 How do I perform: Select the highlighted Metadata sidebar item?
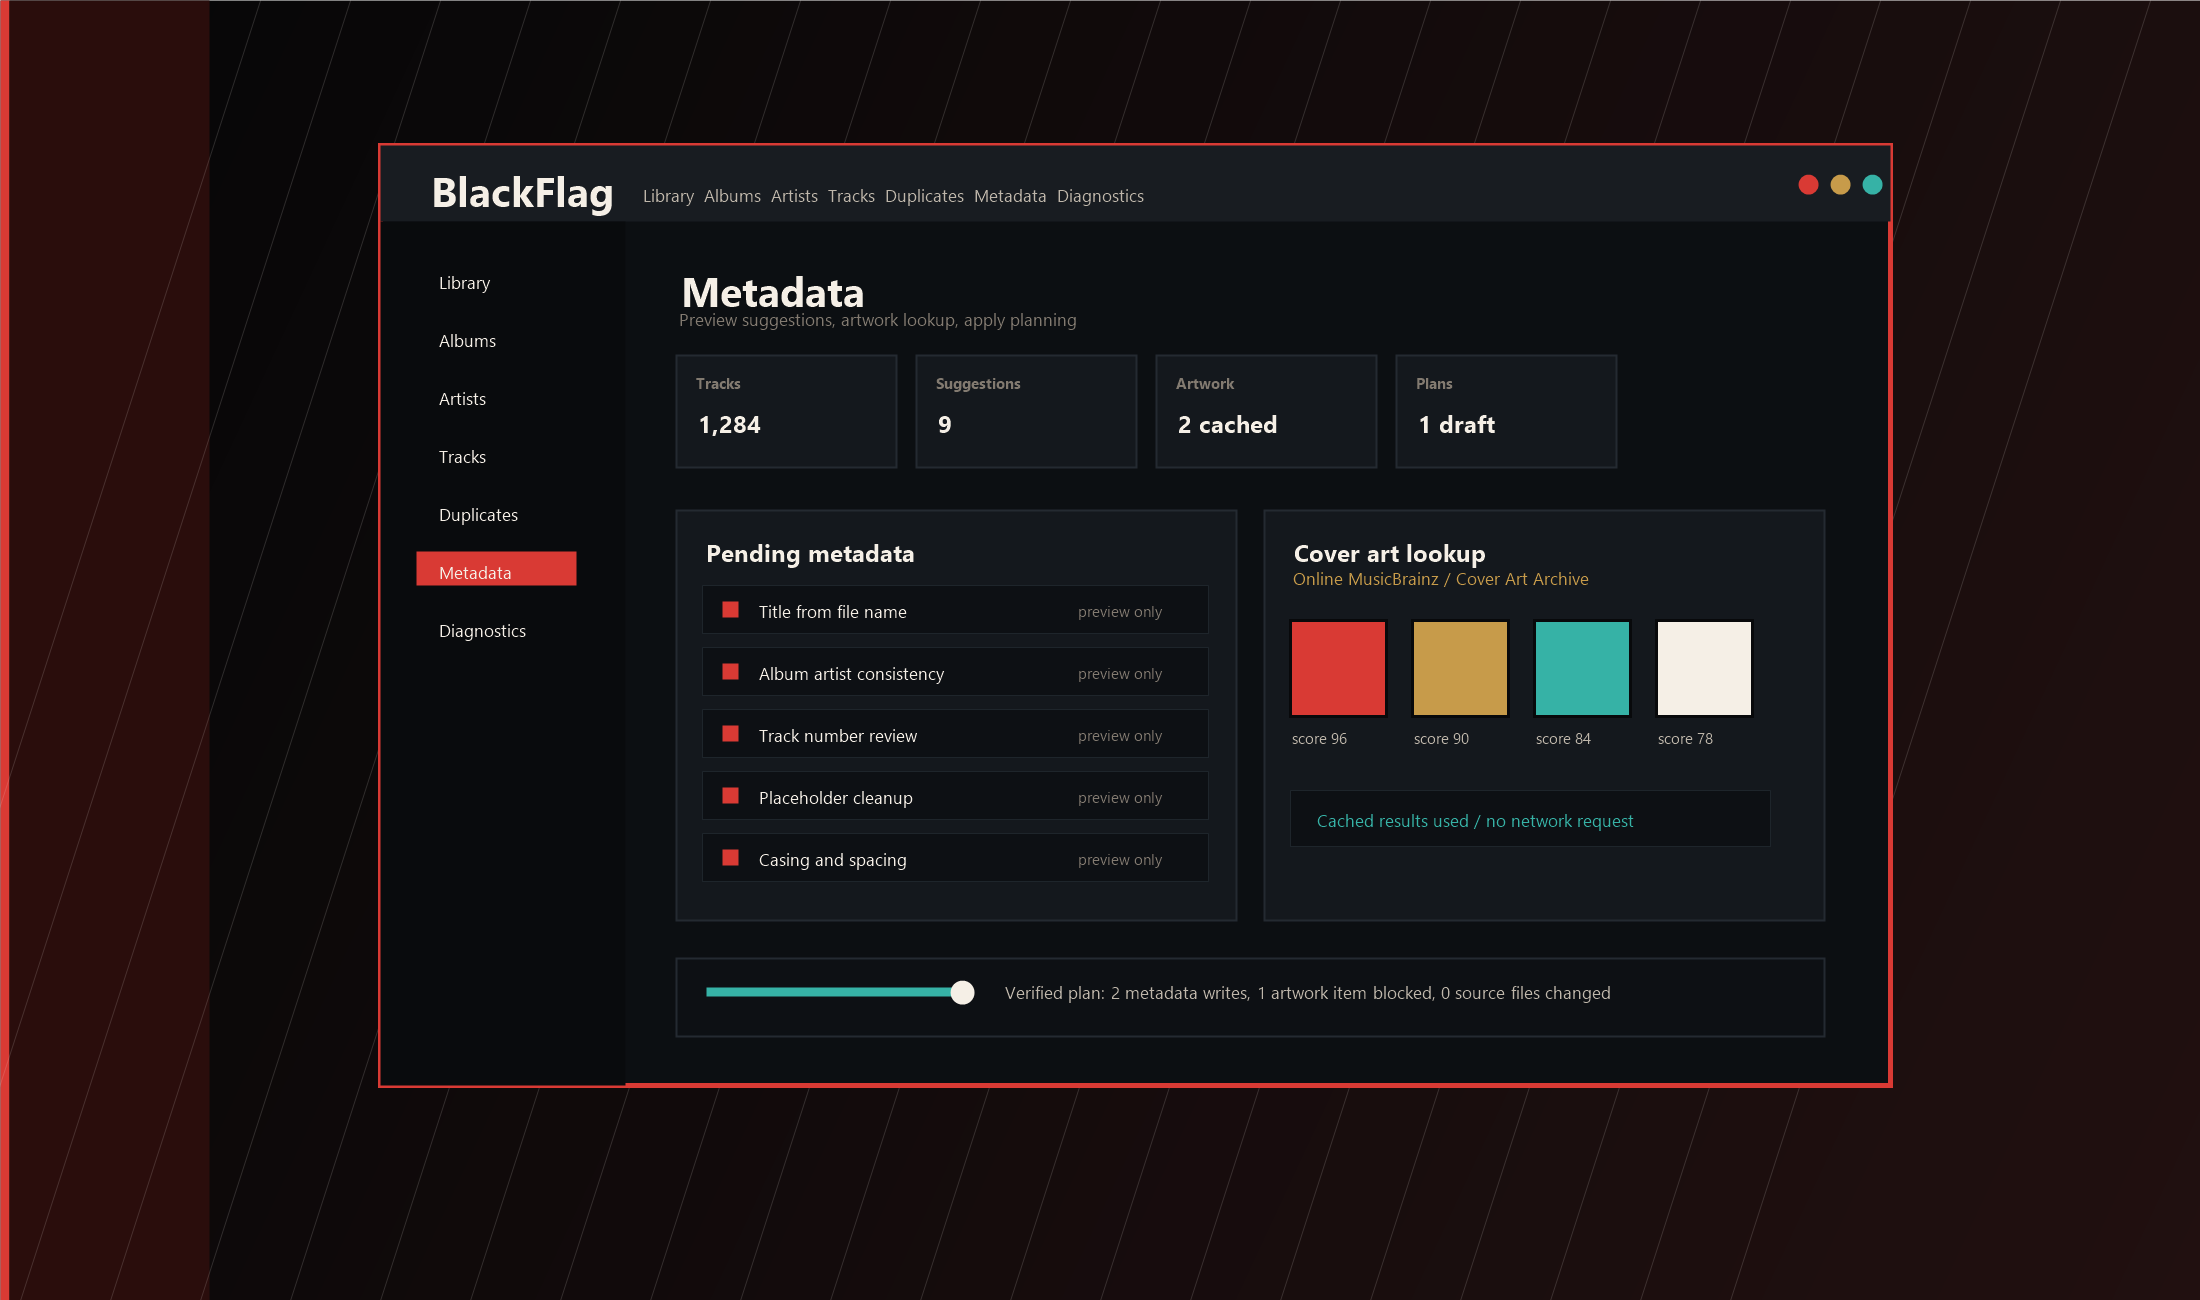click(x=496, y=569)
